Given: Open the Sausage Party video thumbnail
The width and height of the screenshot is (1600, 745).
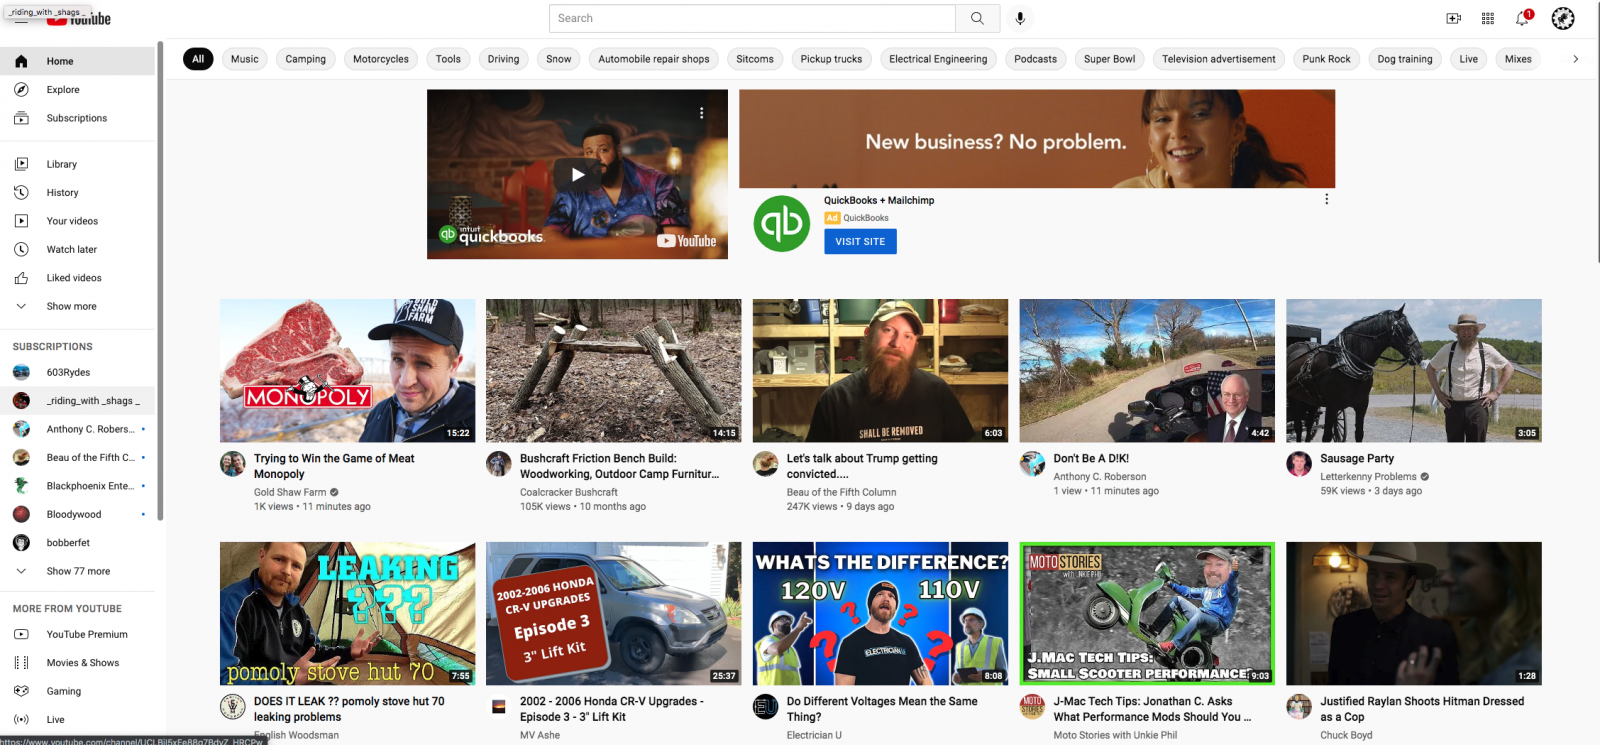Looking at the screenshot, I should click(x=1413, y=371).
